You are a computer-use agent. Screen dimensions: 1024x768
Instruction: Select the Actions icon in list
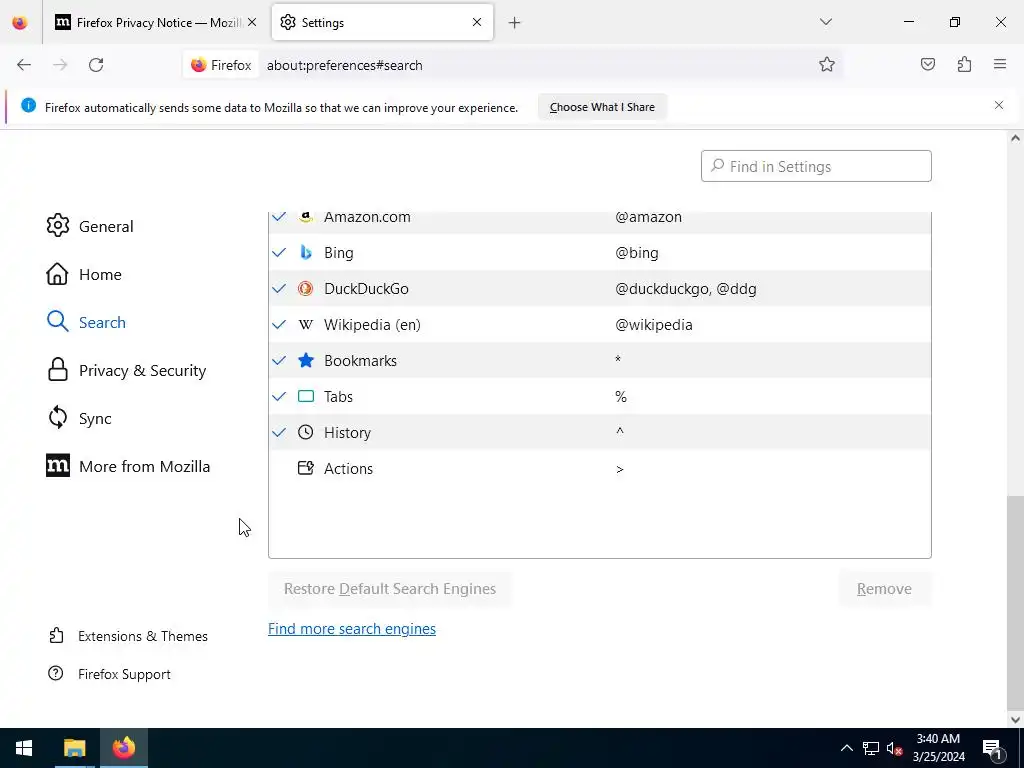coord(306,468)
